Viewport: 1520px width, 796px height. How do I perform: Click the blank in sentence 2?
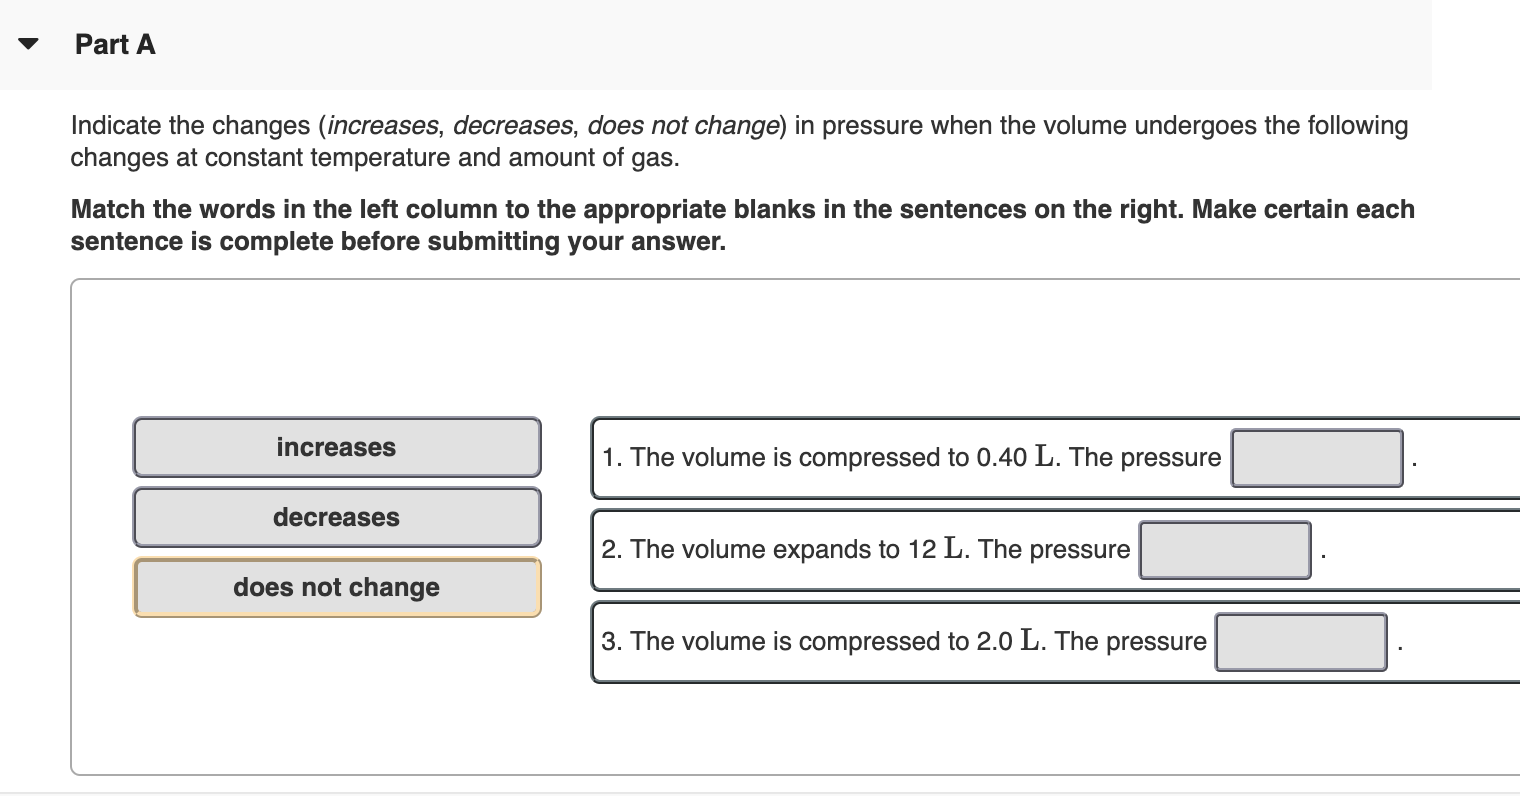1224,549
